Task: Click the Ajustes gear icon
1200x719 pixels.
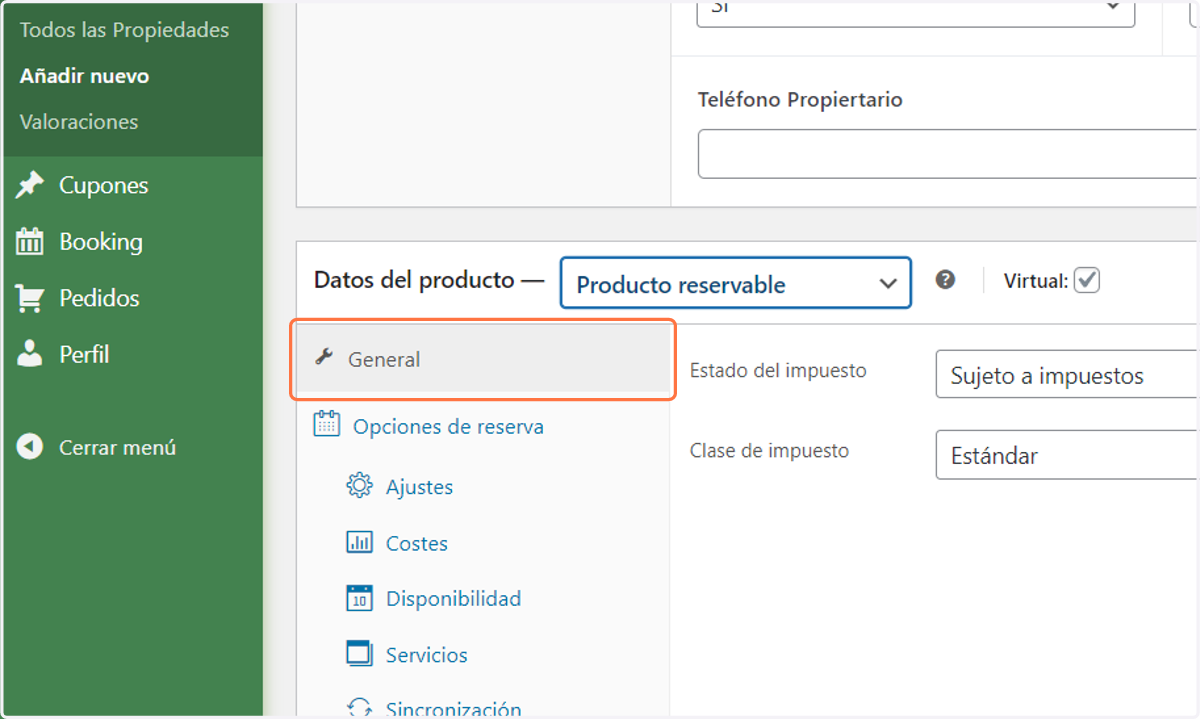Action: [x=359, y=486]
